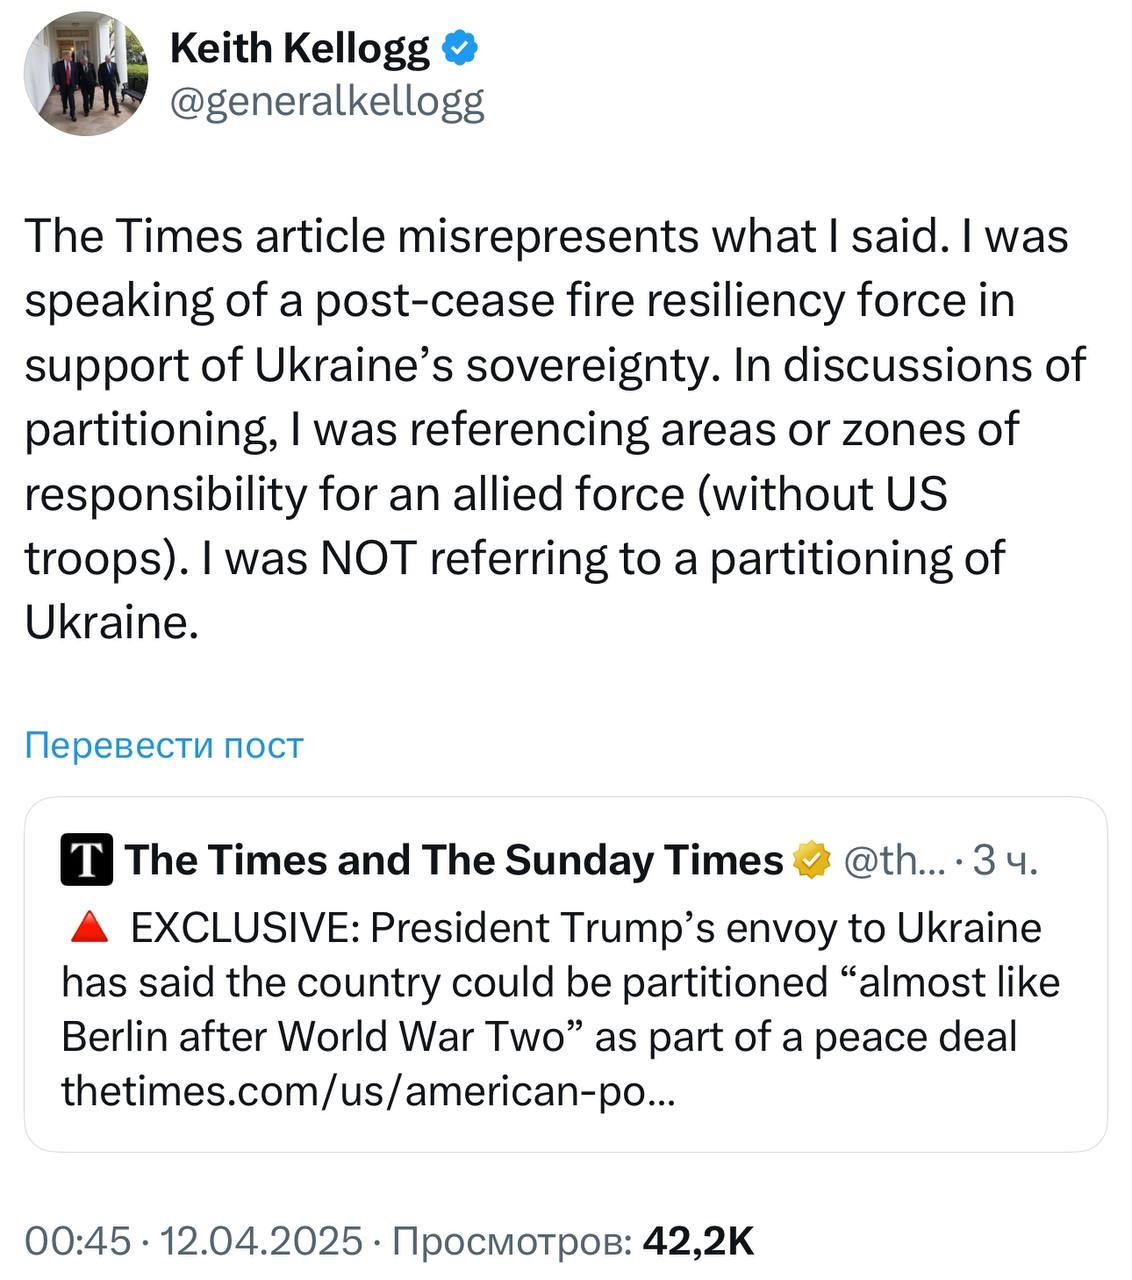
Task: Open Keith Kellogg's profile avatar photo
Action: click(86, 74)
